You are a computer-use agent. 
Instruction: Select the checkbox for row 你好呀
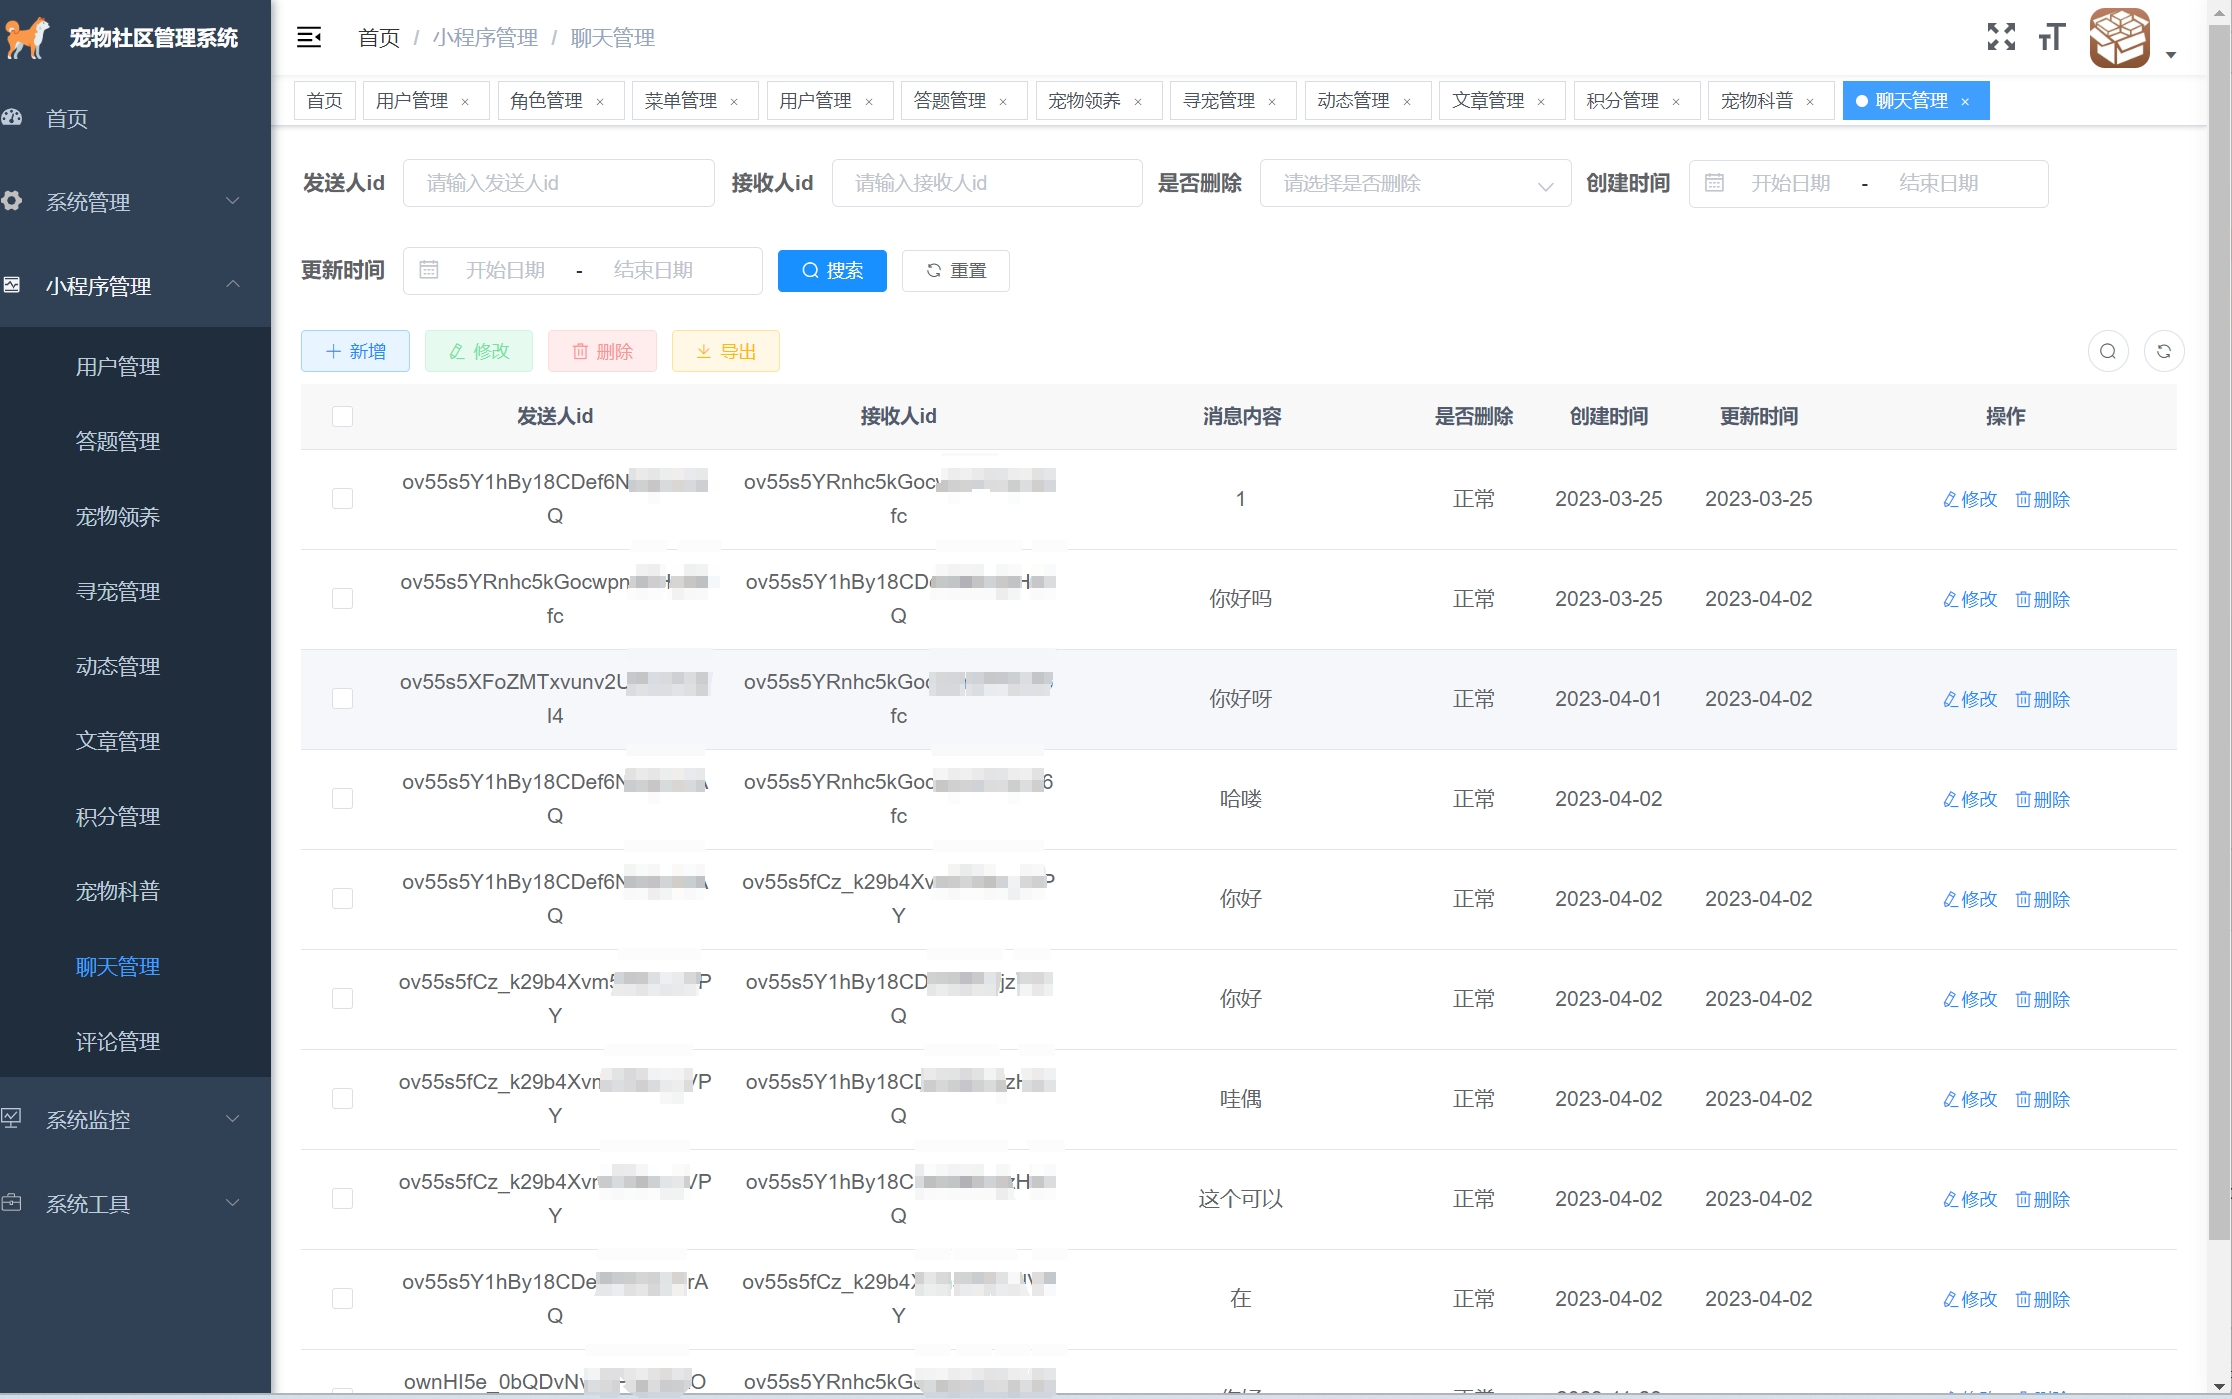click(342, 698)
